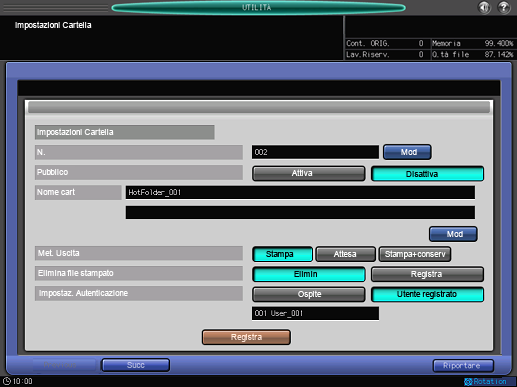Click the Impostaz. Autenticazione label
517x387 pixels.
139,293
